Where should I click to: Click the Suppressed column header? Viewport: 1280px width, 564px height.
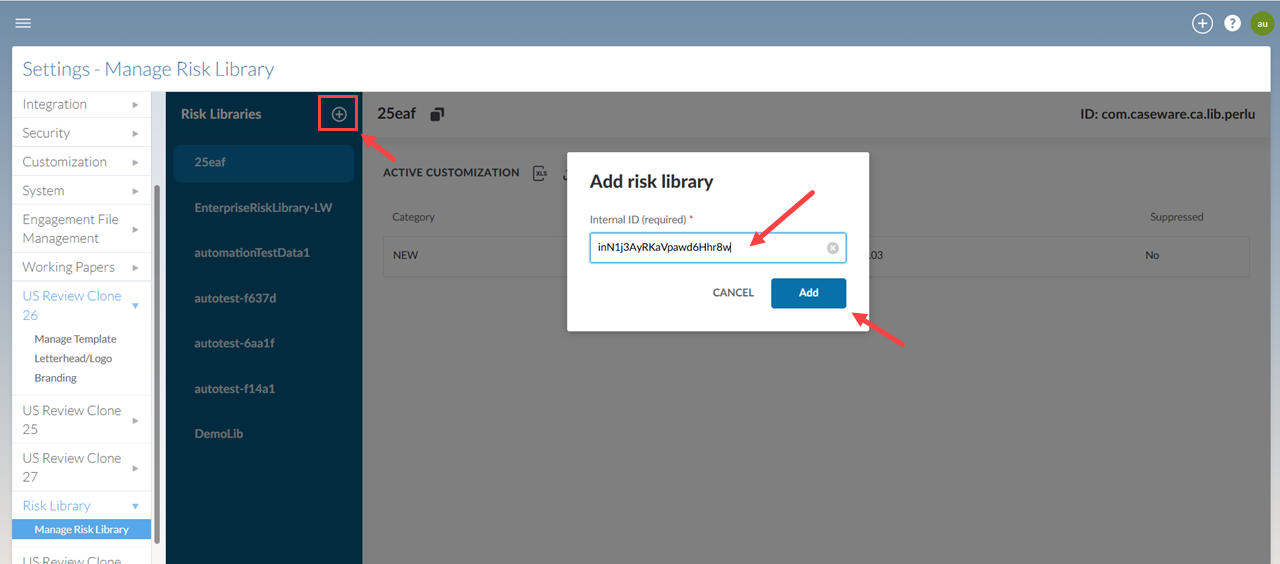coord(1177,217)
